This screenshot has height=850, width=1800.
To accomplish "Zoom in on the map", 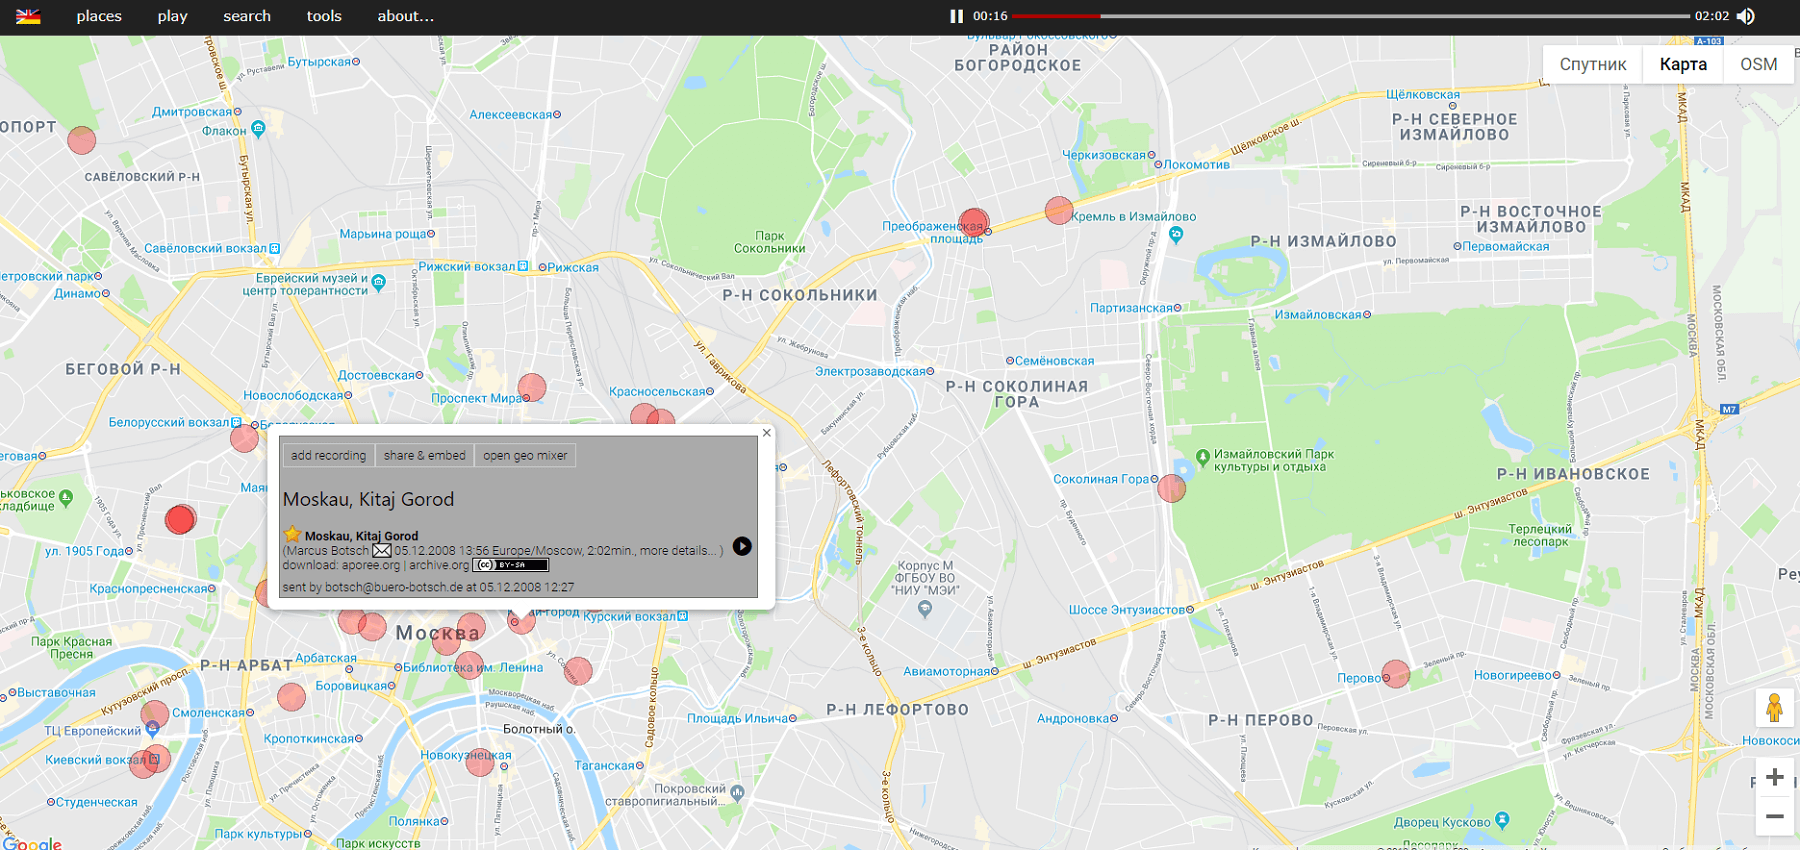I will coord(1774,777).
